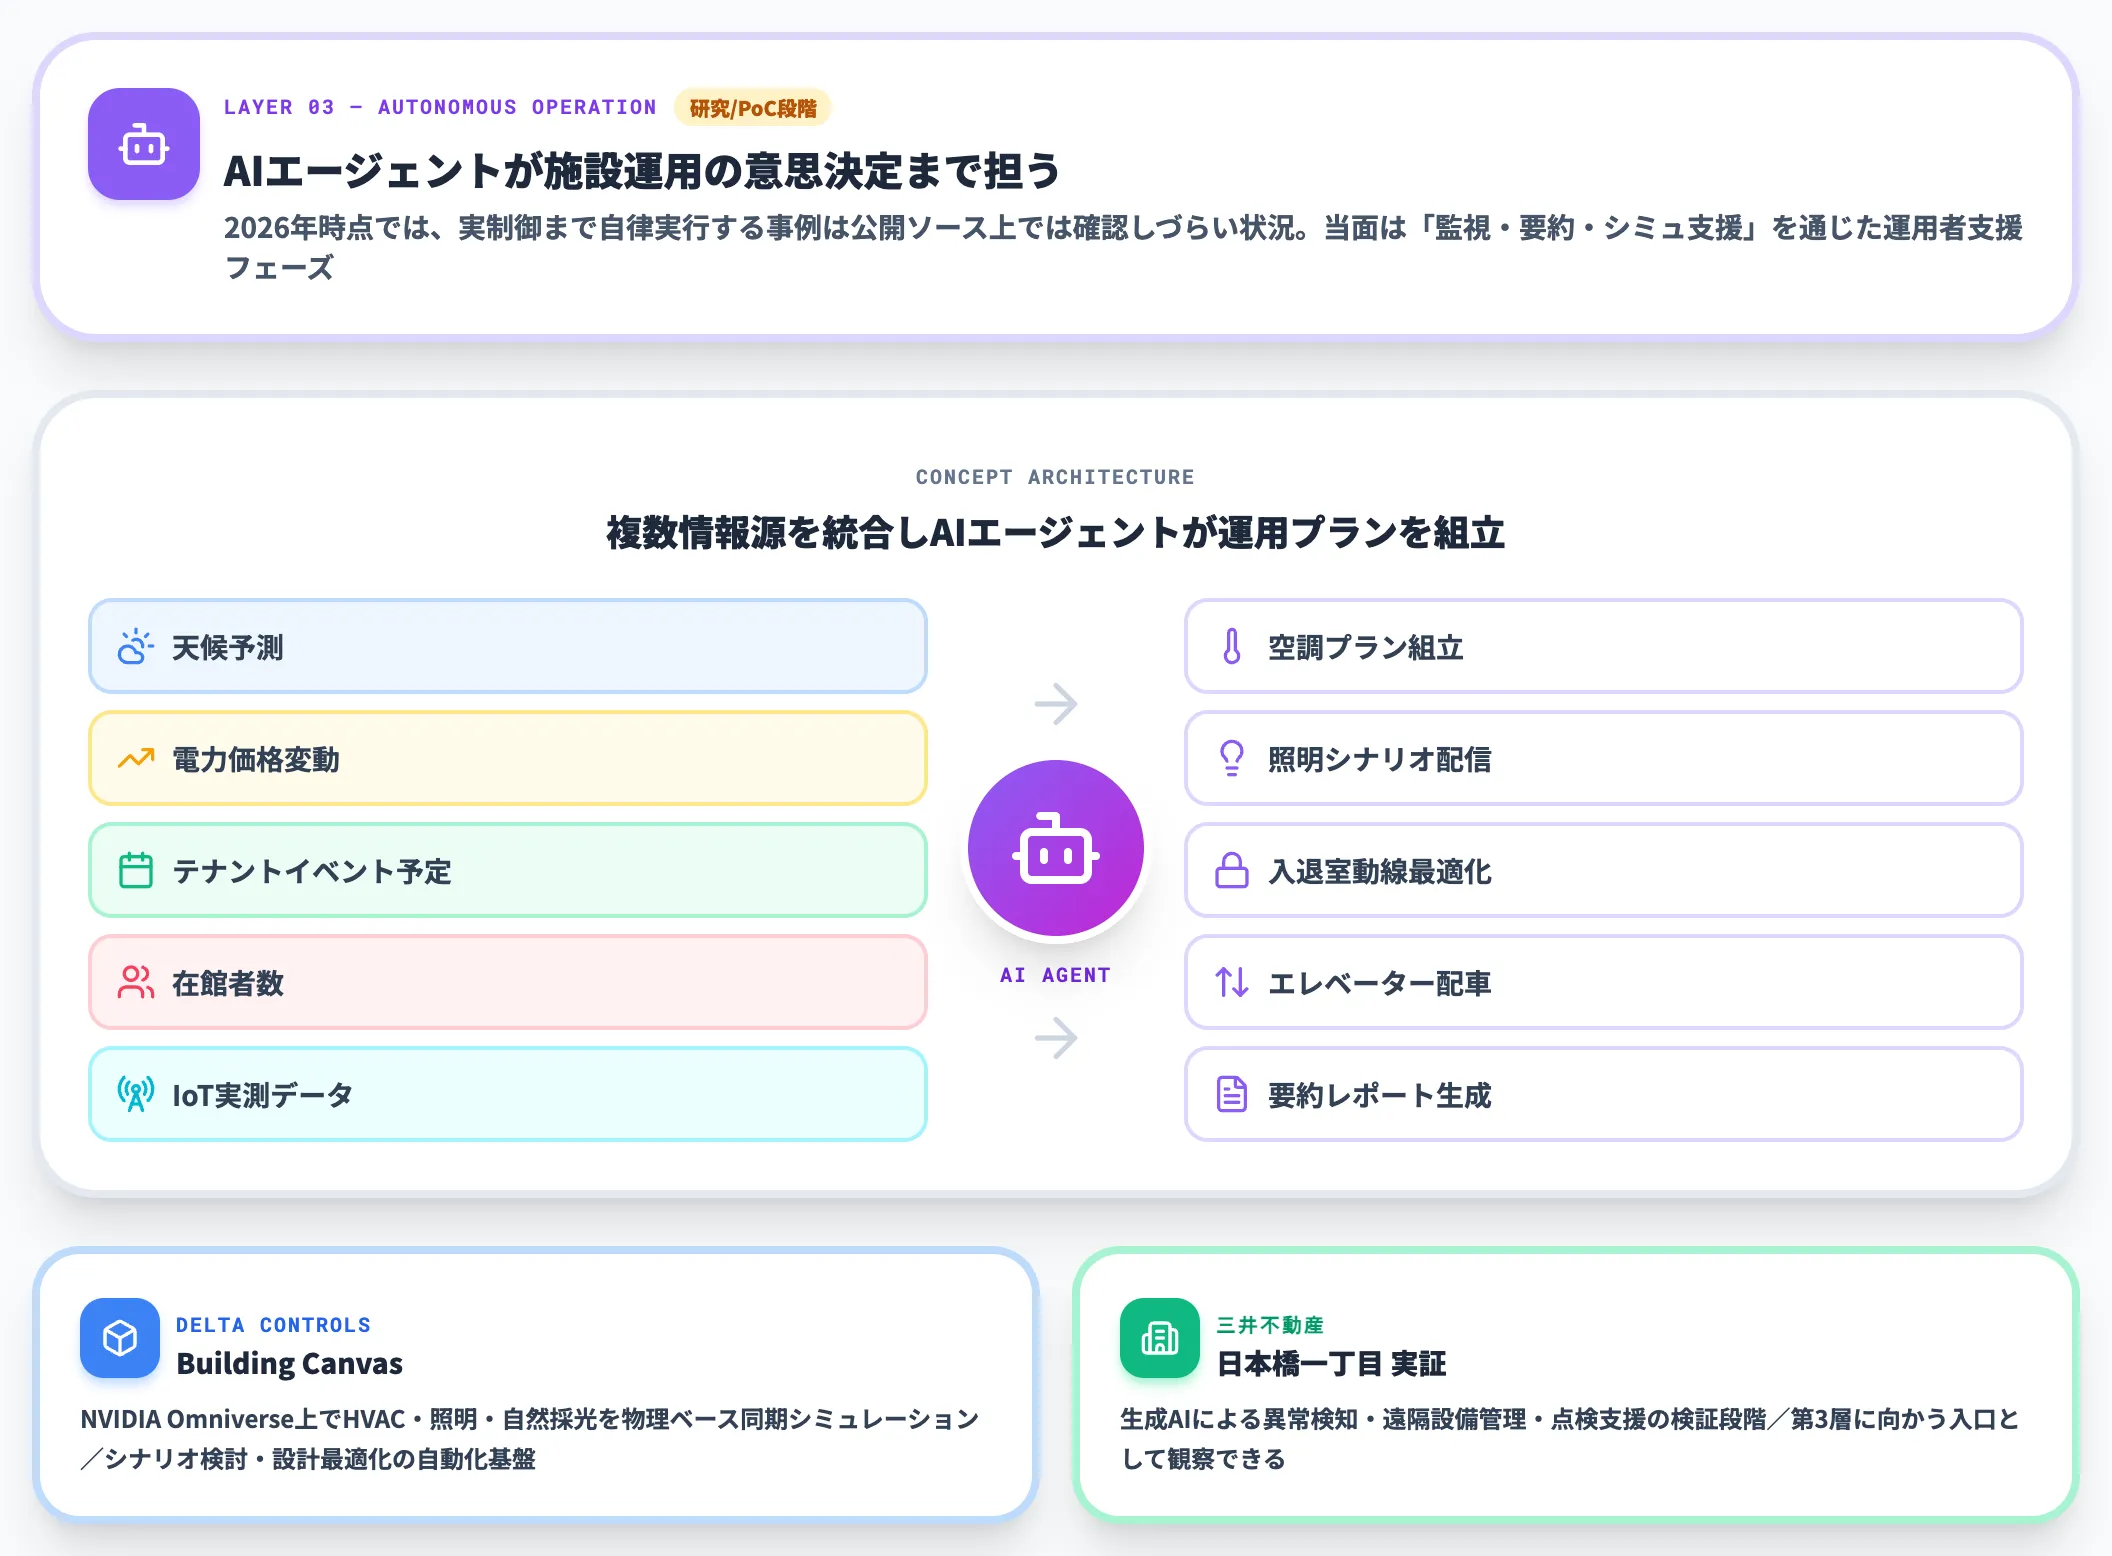The image size is (2112, 1556).
Task: Click the 空調プラン組立 label
Action: 1365,647
